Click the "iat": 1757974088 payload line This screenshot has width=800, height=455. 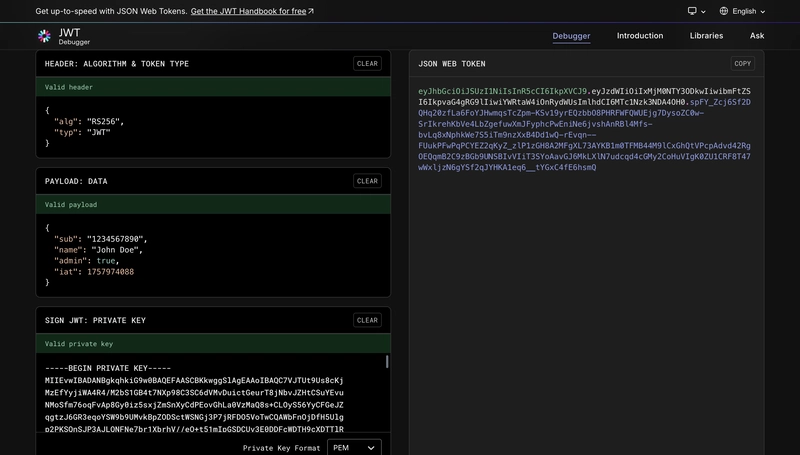[94, 272]
